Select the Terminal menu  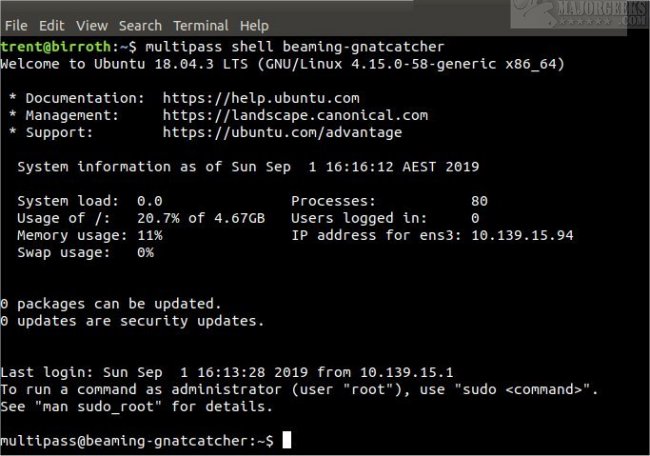[201, 25]
